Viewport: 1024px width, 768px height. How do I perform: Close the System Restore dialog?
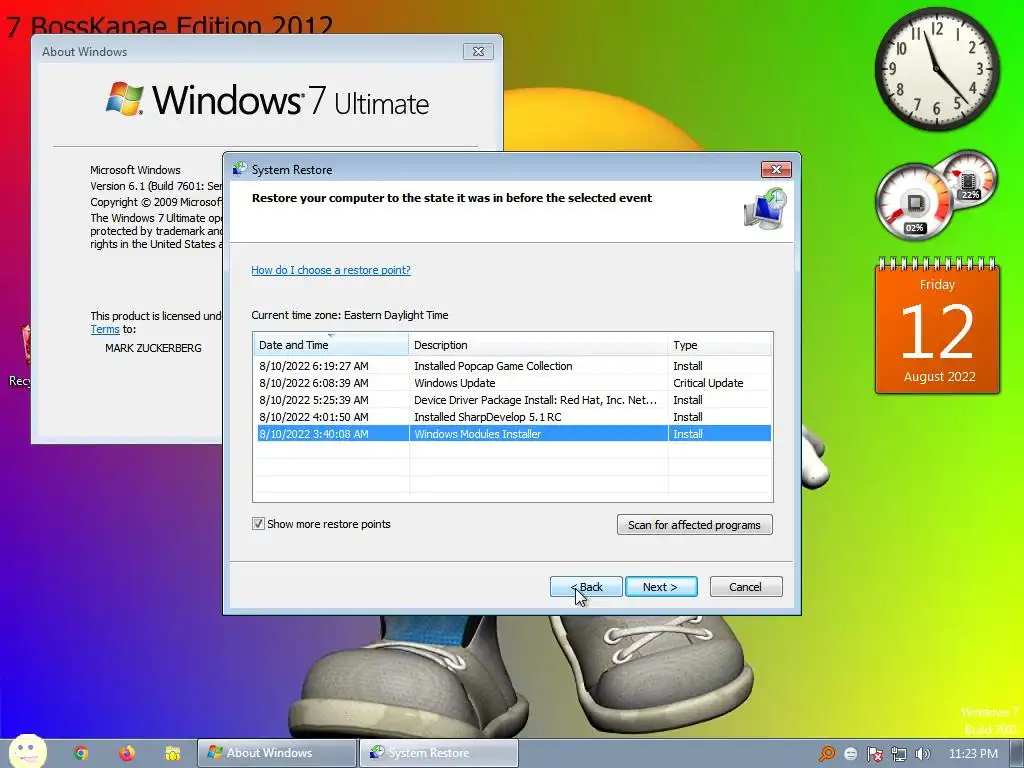pyautogui.click(x=776, y=169)
